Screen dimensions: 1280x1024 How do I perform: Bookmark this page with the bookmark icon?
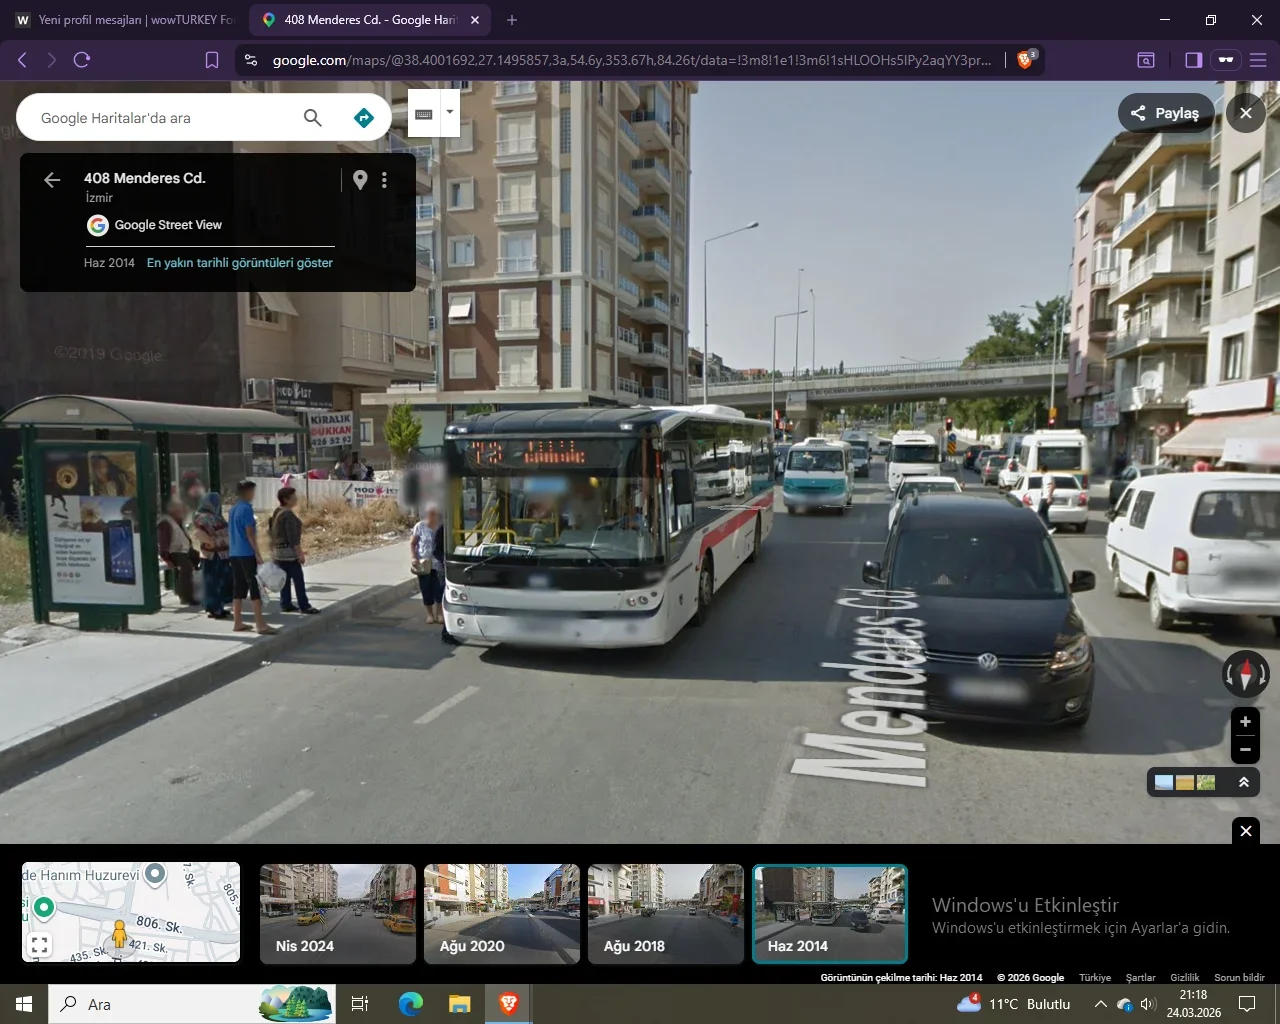point(212,60)
